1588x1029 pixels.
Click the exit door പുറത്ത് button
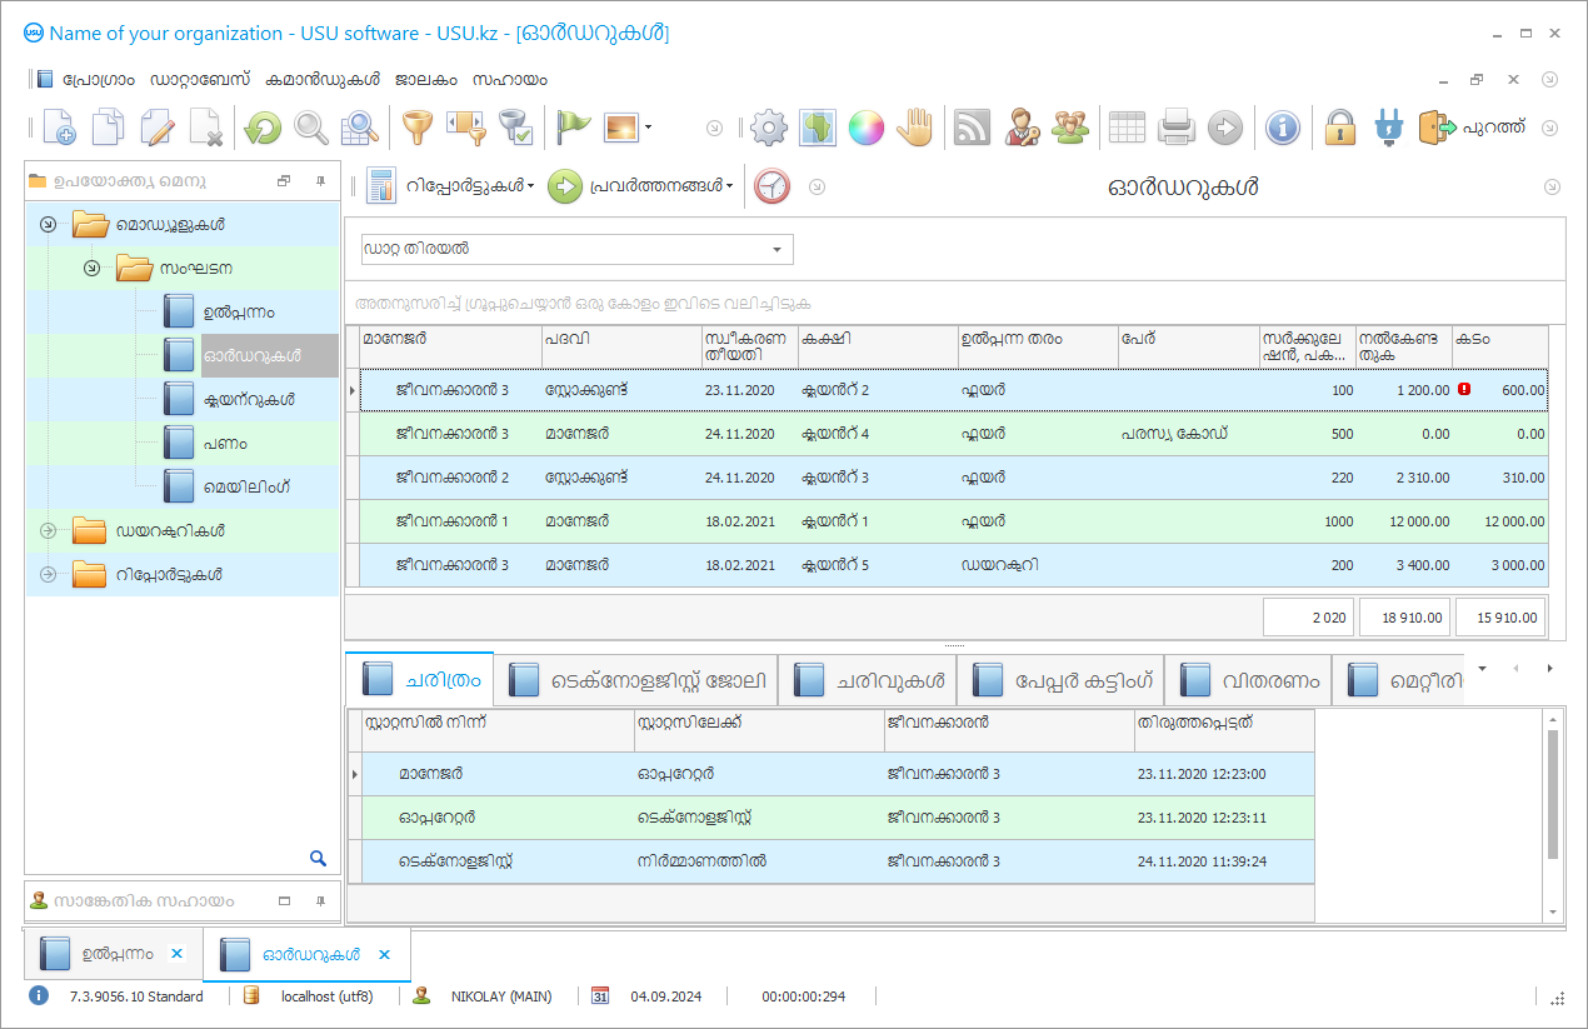click(1472, 128)
